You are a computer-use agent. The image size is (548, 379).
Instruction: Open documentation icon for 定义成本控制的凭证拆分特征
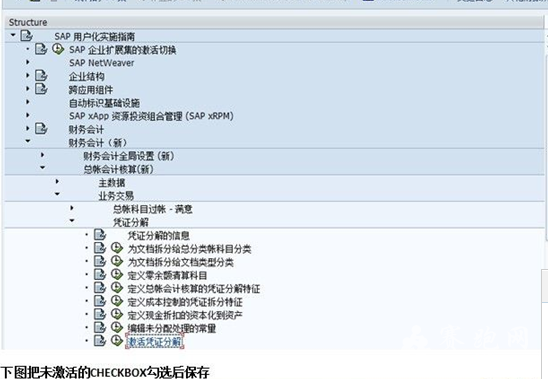[100, 301]
